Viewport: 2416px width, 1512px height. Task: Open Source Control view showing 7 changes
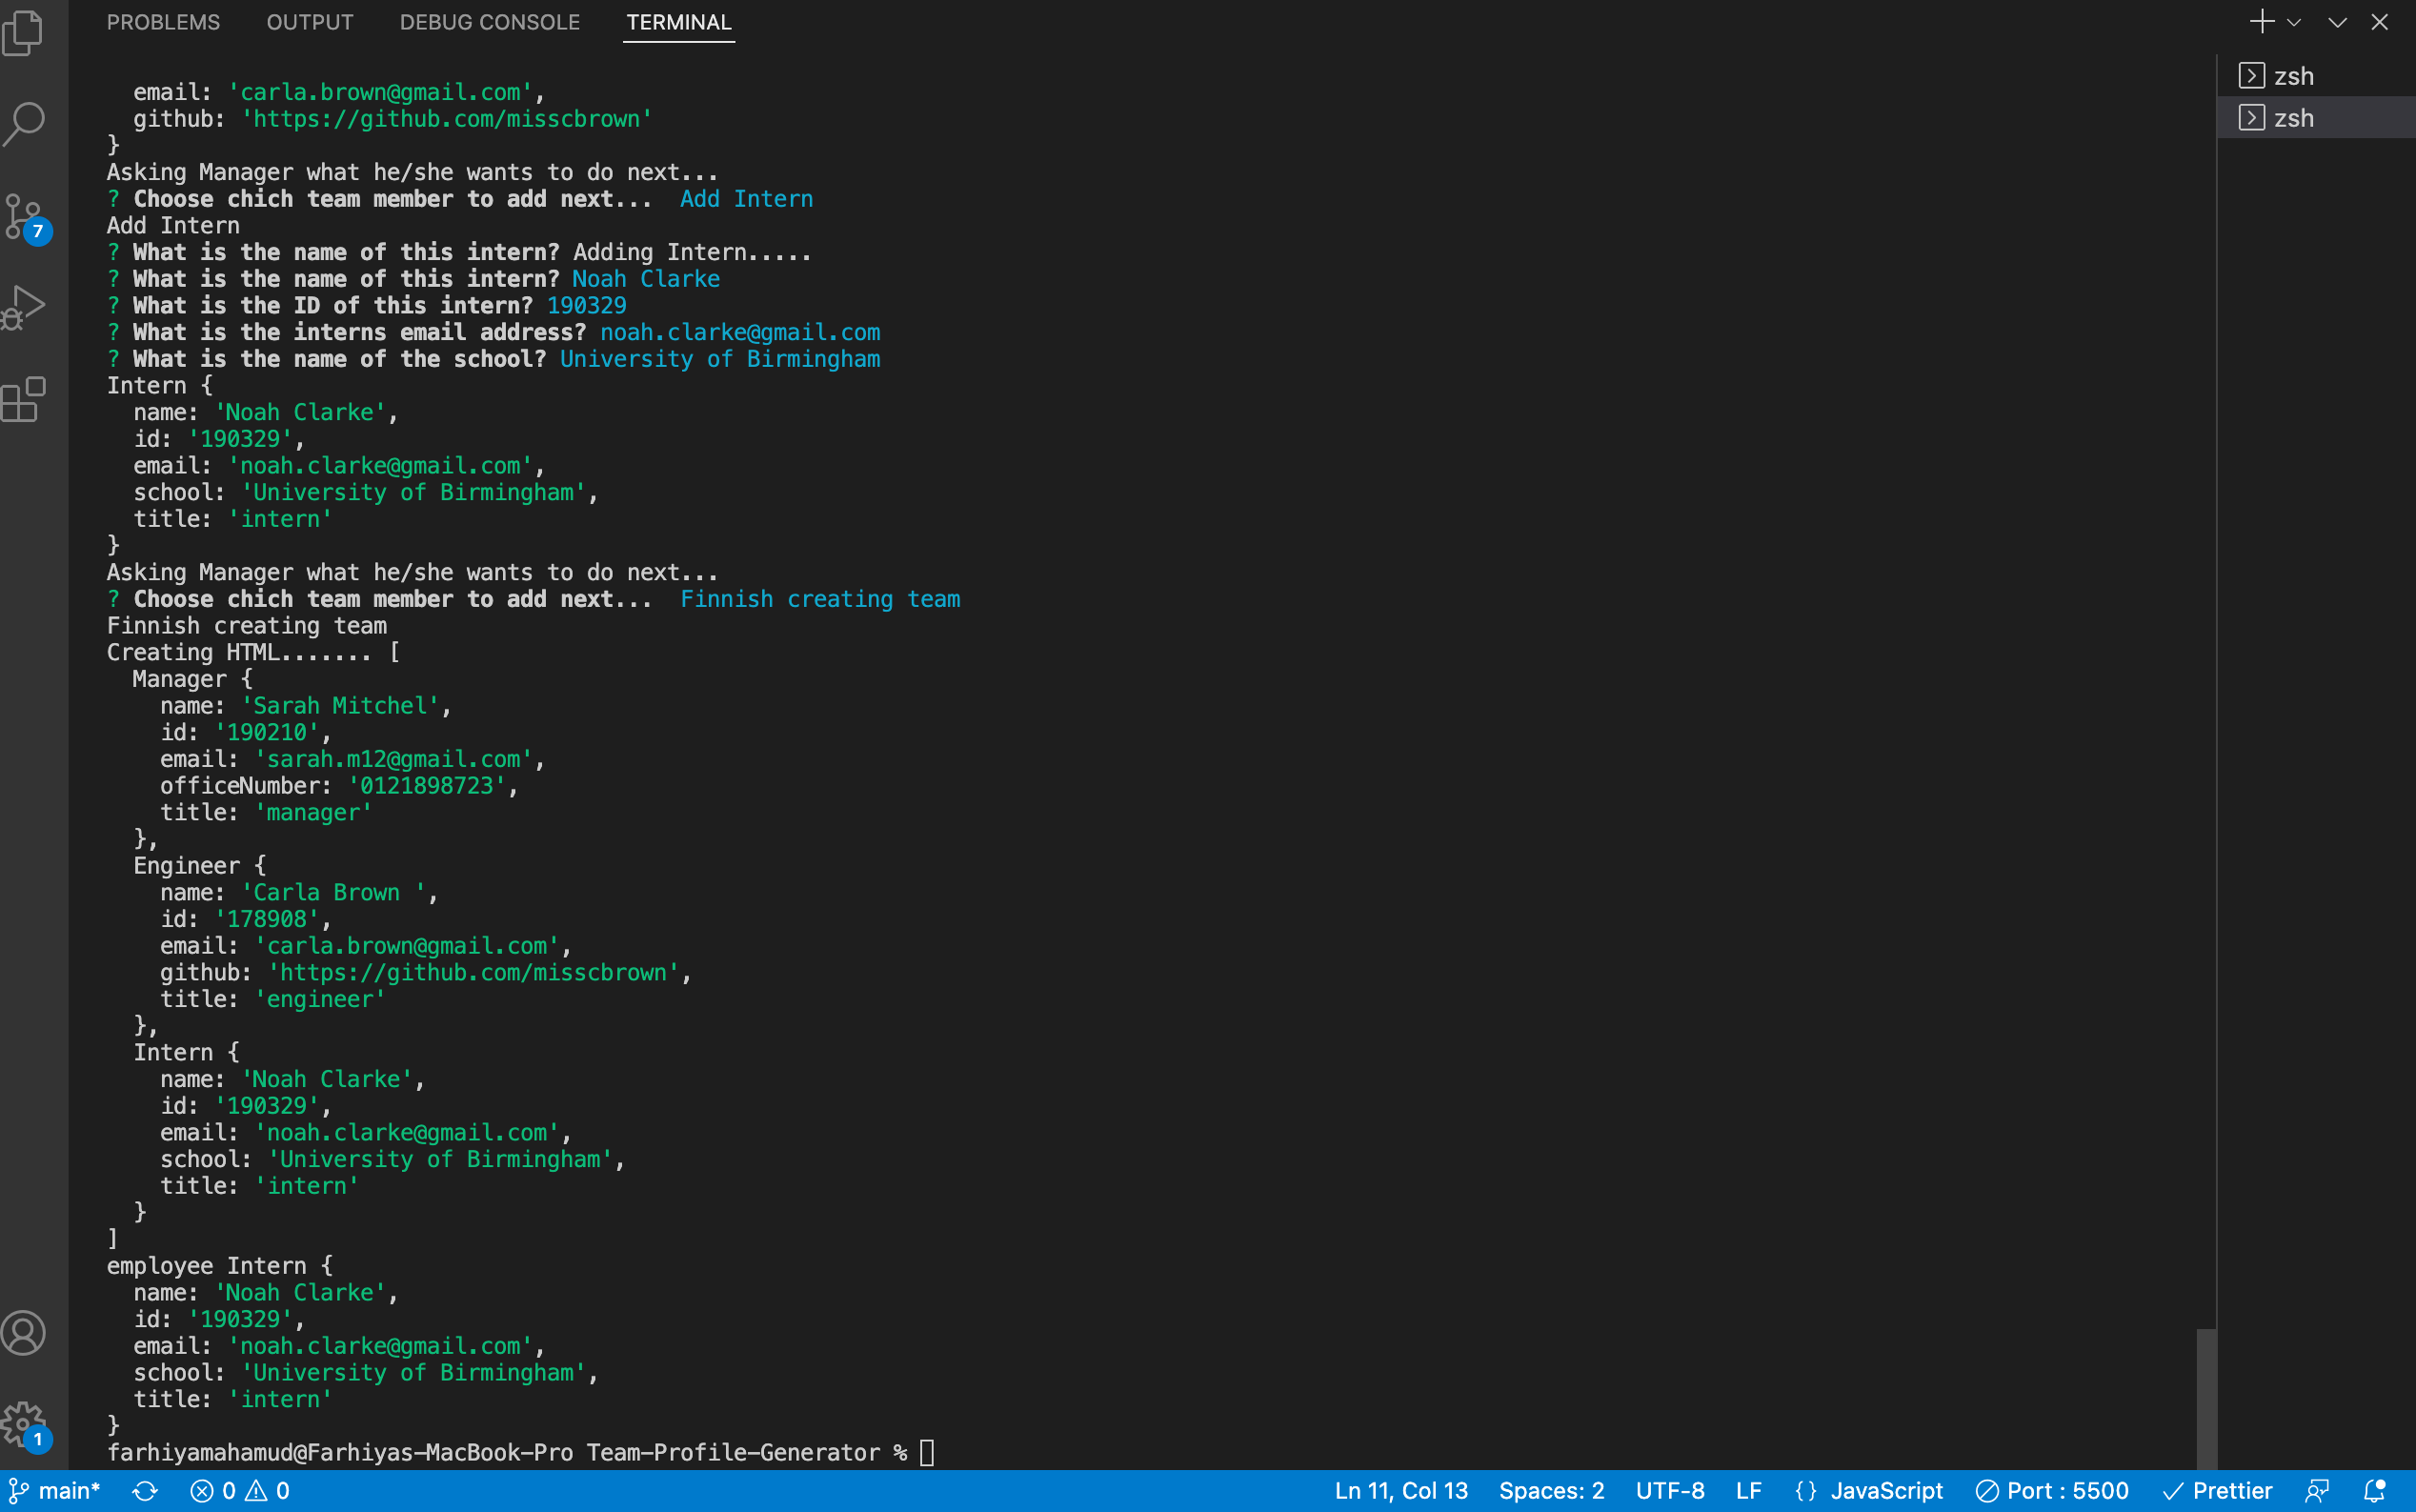[x=24, y=215]
